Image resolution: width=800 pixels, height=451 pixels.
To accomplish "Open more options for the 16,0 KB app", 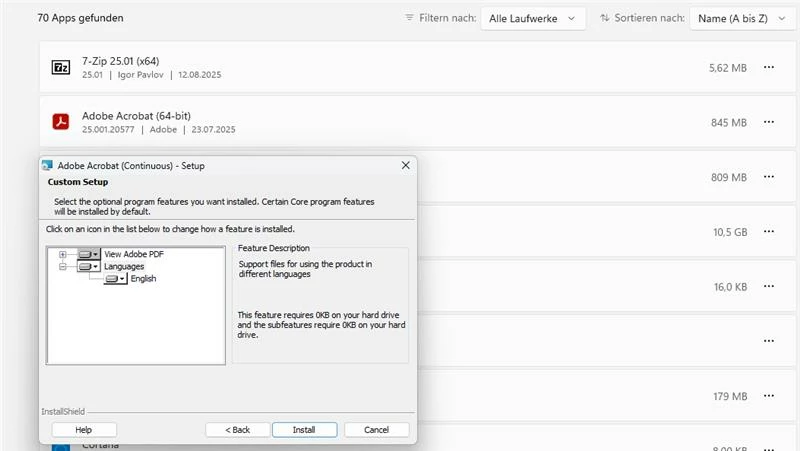I will pyautogui.click(x=768, y=286).
